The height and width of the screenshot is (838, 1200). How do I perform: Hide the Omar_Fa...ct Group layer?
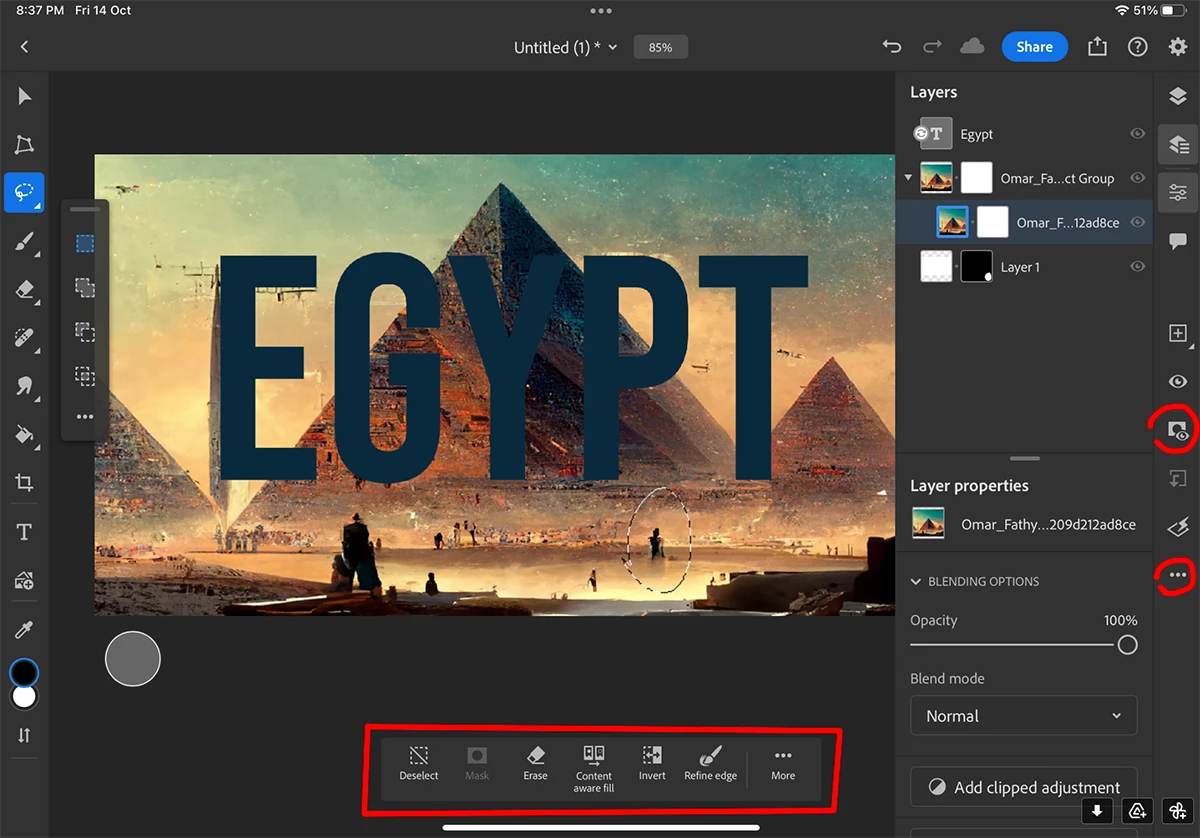(1137, 178)
